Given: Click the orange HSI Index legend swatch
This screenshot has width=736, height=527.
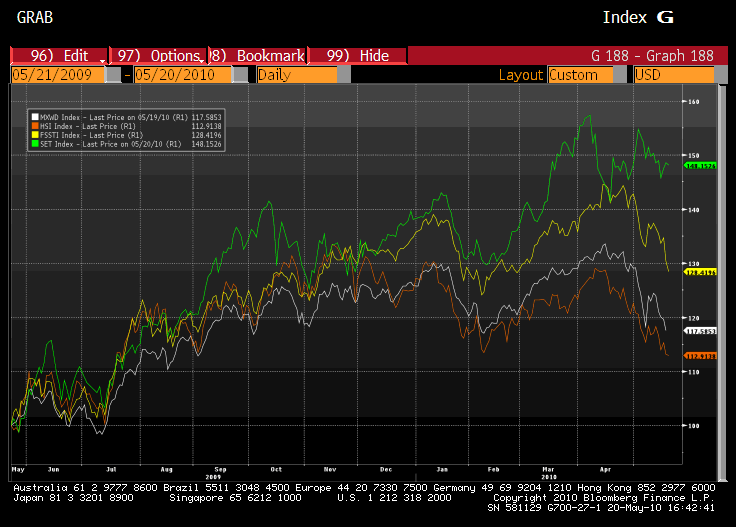Looking at the screenshot, I should tap(35, 126).
